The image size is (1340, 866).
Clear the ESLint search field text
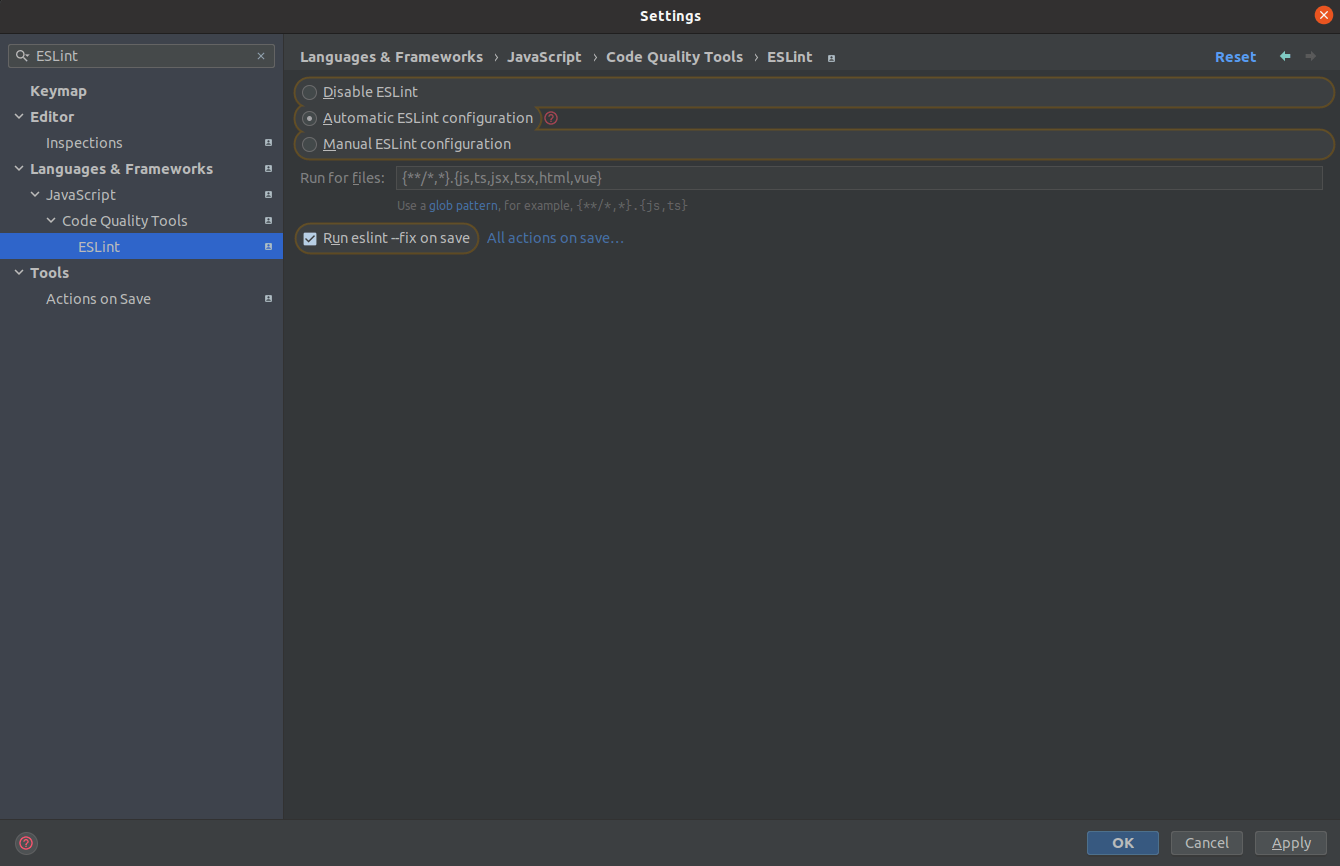coord(261,57)
